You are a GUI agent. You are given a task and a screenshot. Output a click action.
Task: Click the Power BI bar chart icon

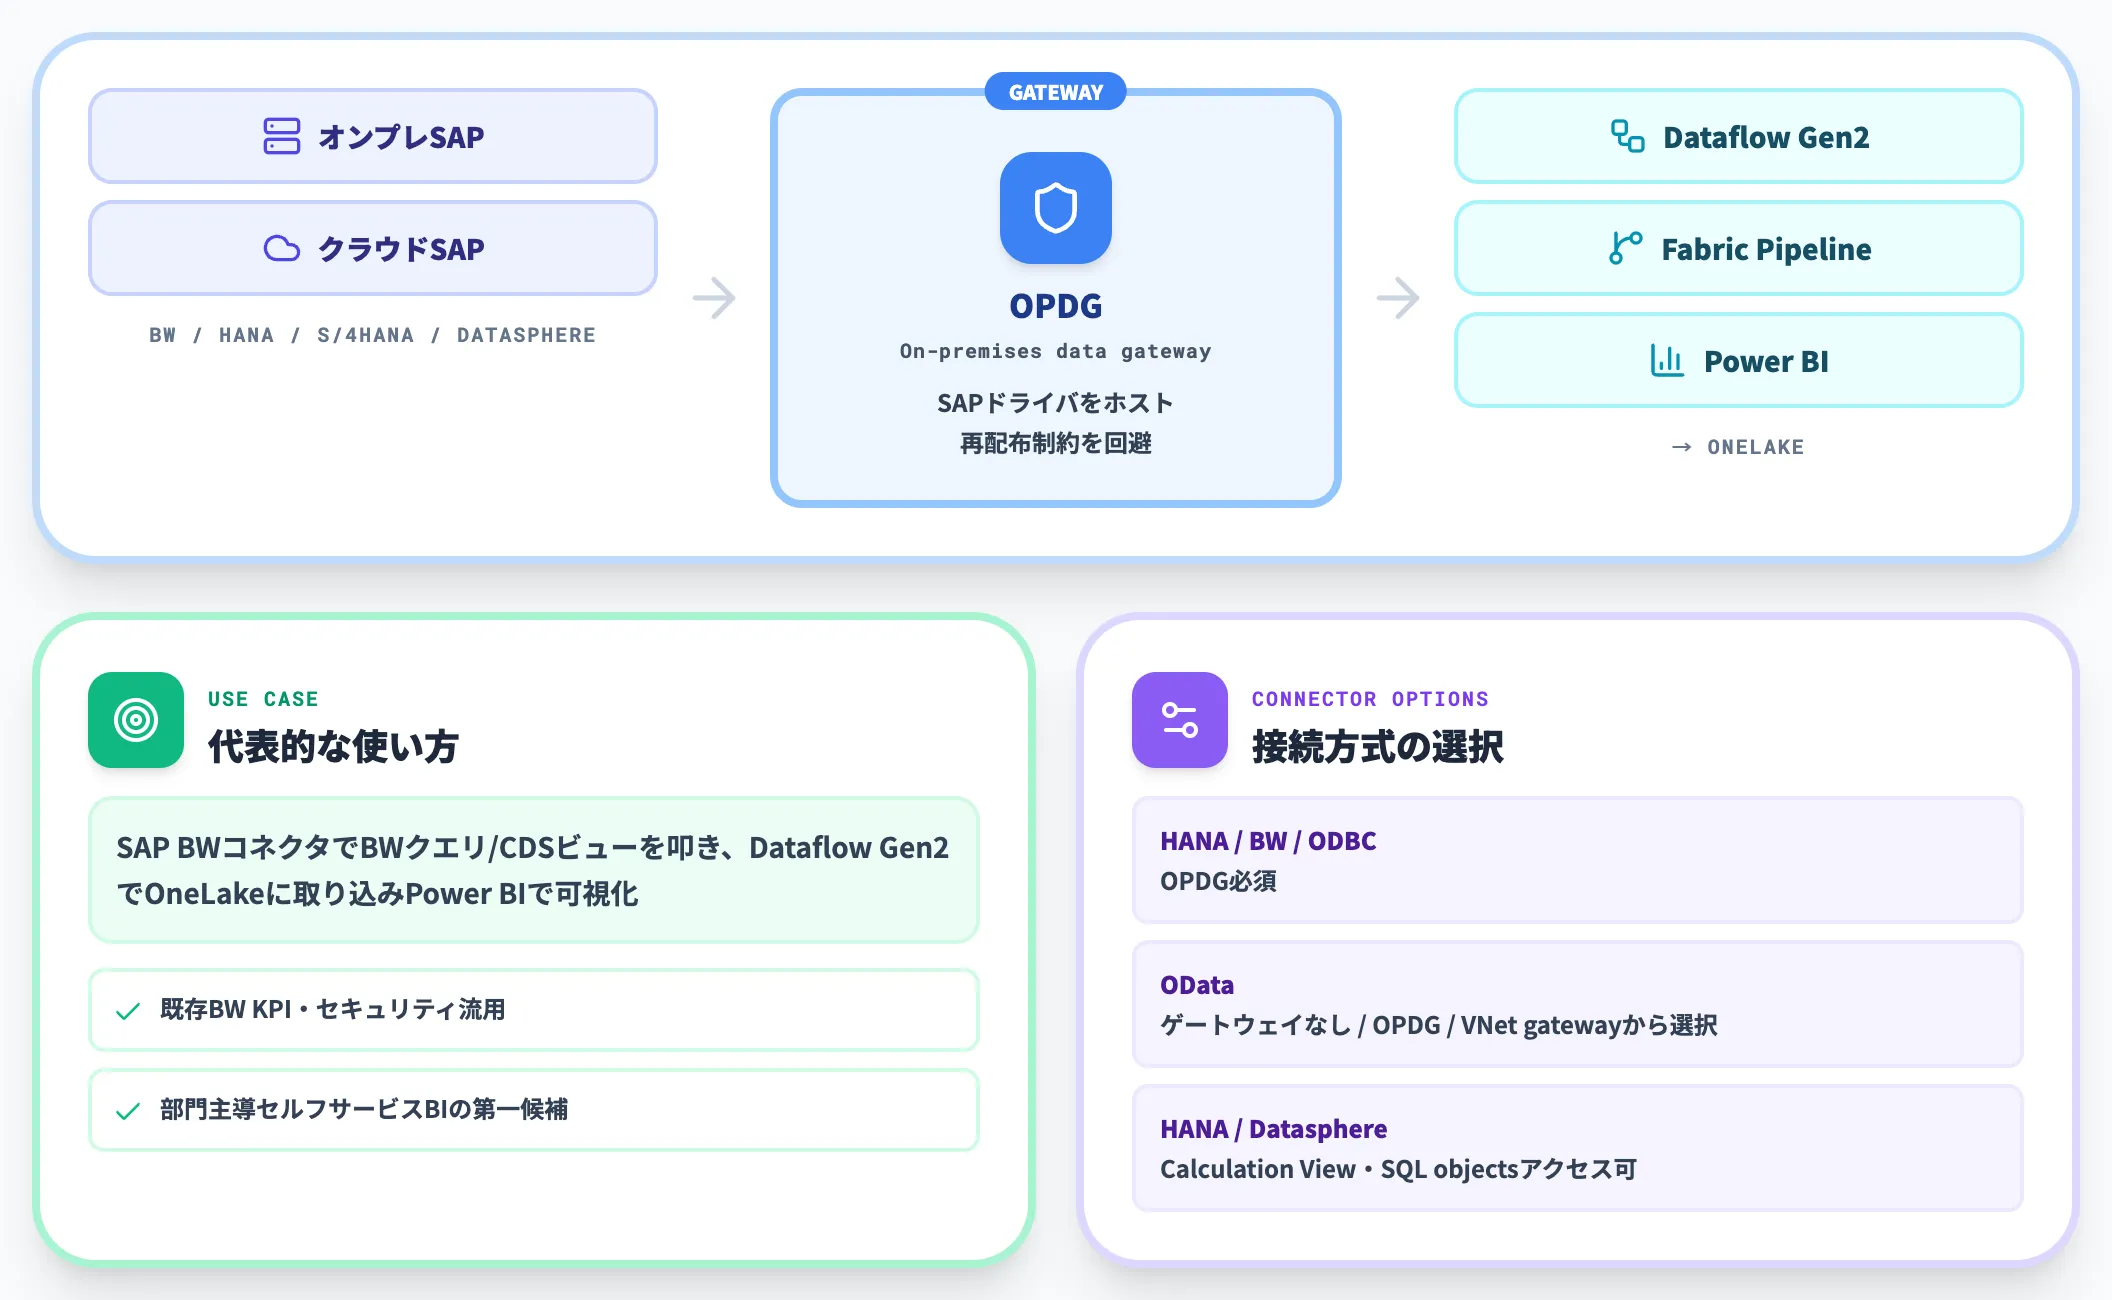(1667, 360)
